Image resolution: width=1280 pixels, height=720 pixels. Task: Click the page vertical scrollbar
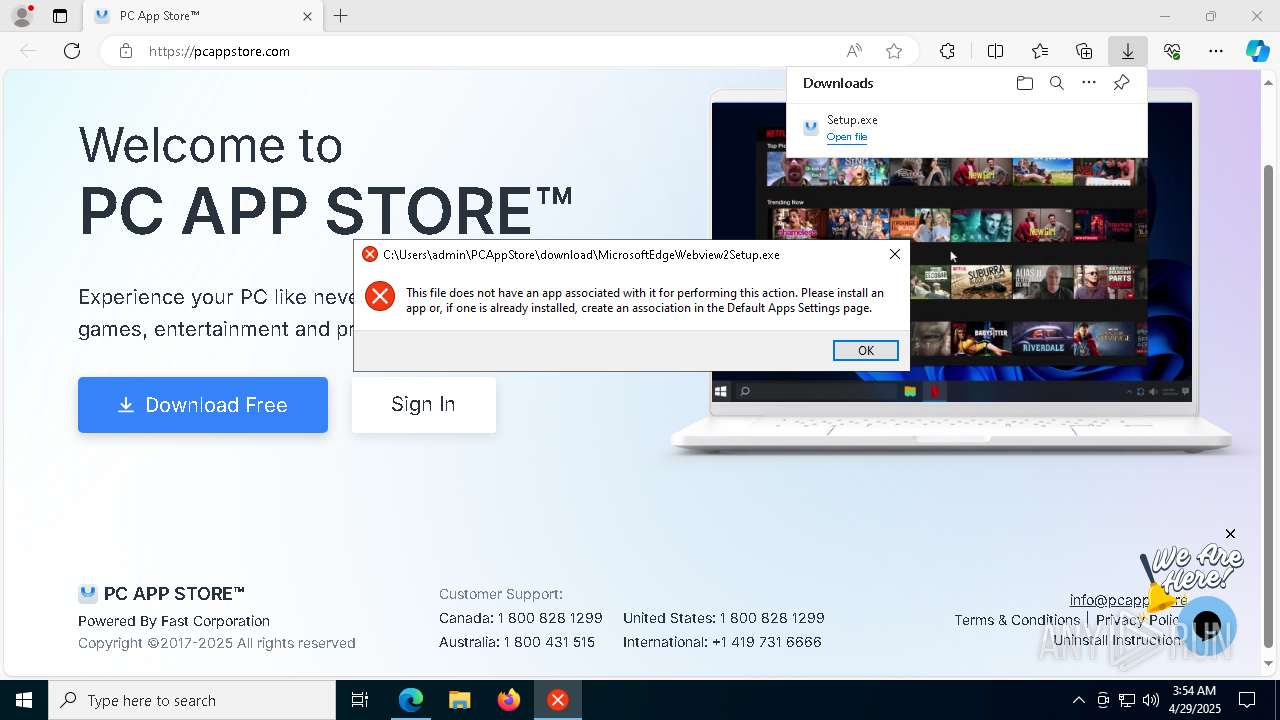point(1269,405)
